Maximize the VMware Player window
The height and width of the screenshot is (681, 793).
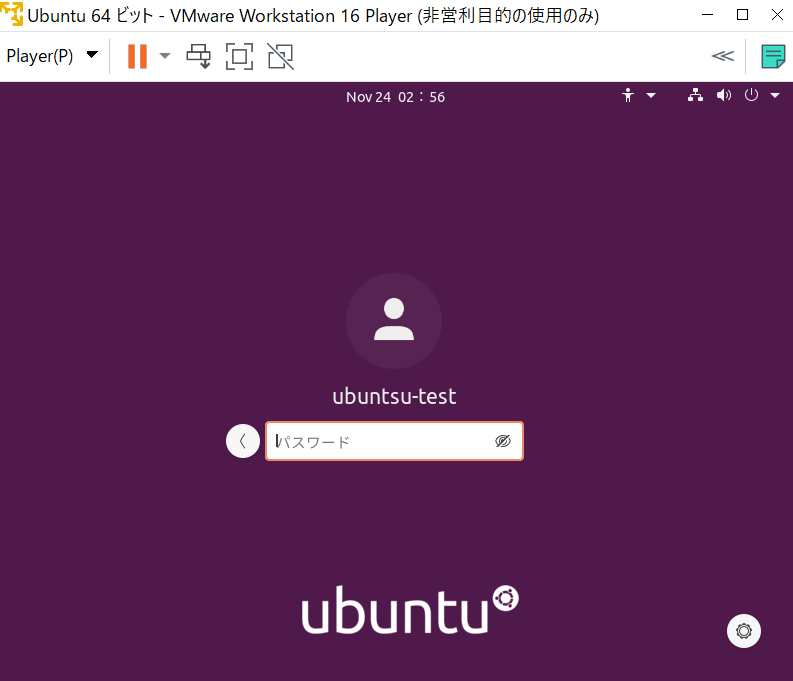coord(742,15)
